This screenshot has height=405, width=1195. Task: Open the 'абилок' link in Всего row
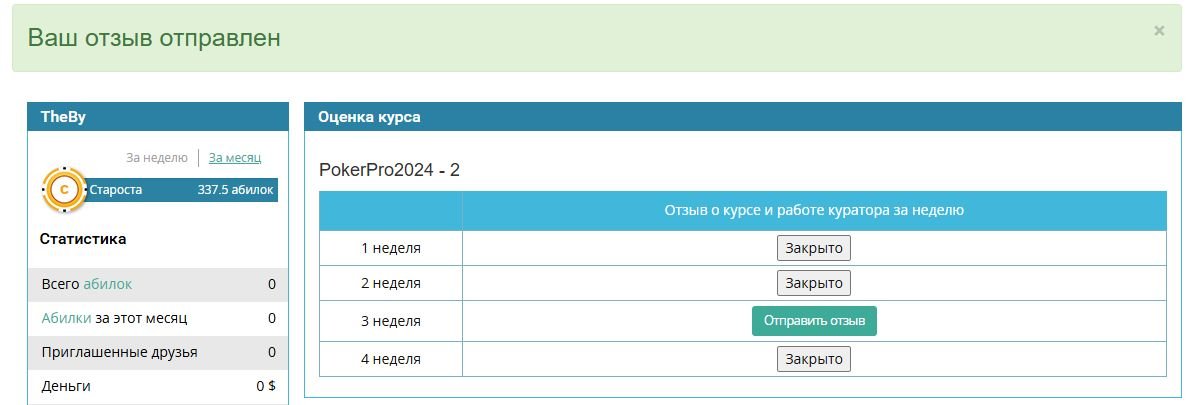(x=107, y=284)
